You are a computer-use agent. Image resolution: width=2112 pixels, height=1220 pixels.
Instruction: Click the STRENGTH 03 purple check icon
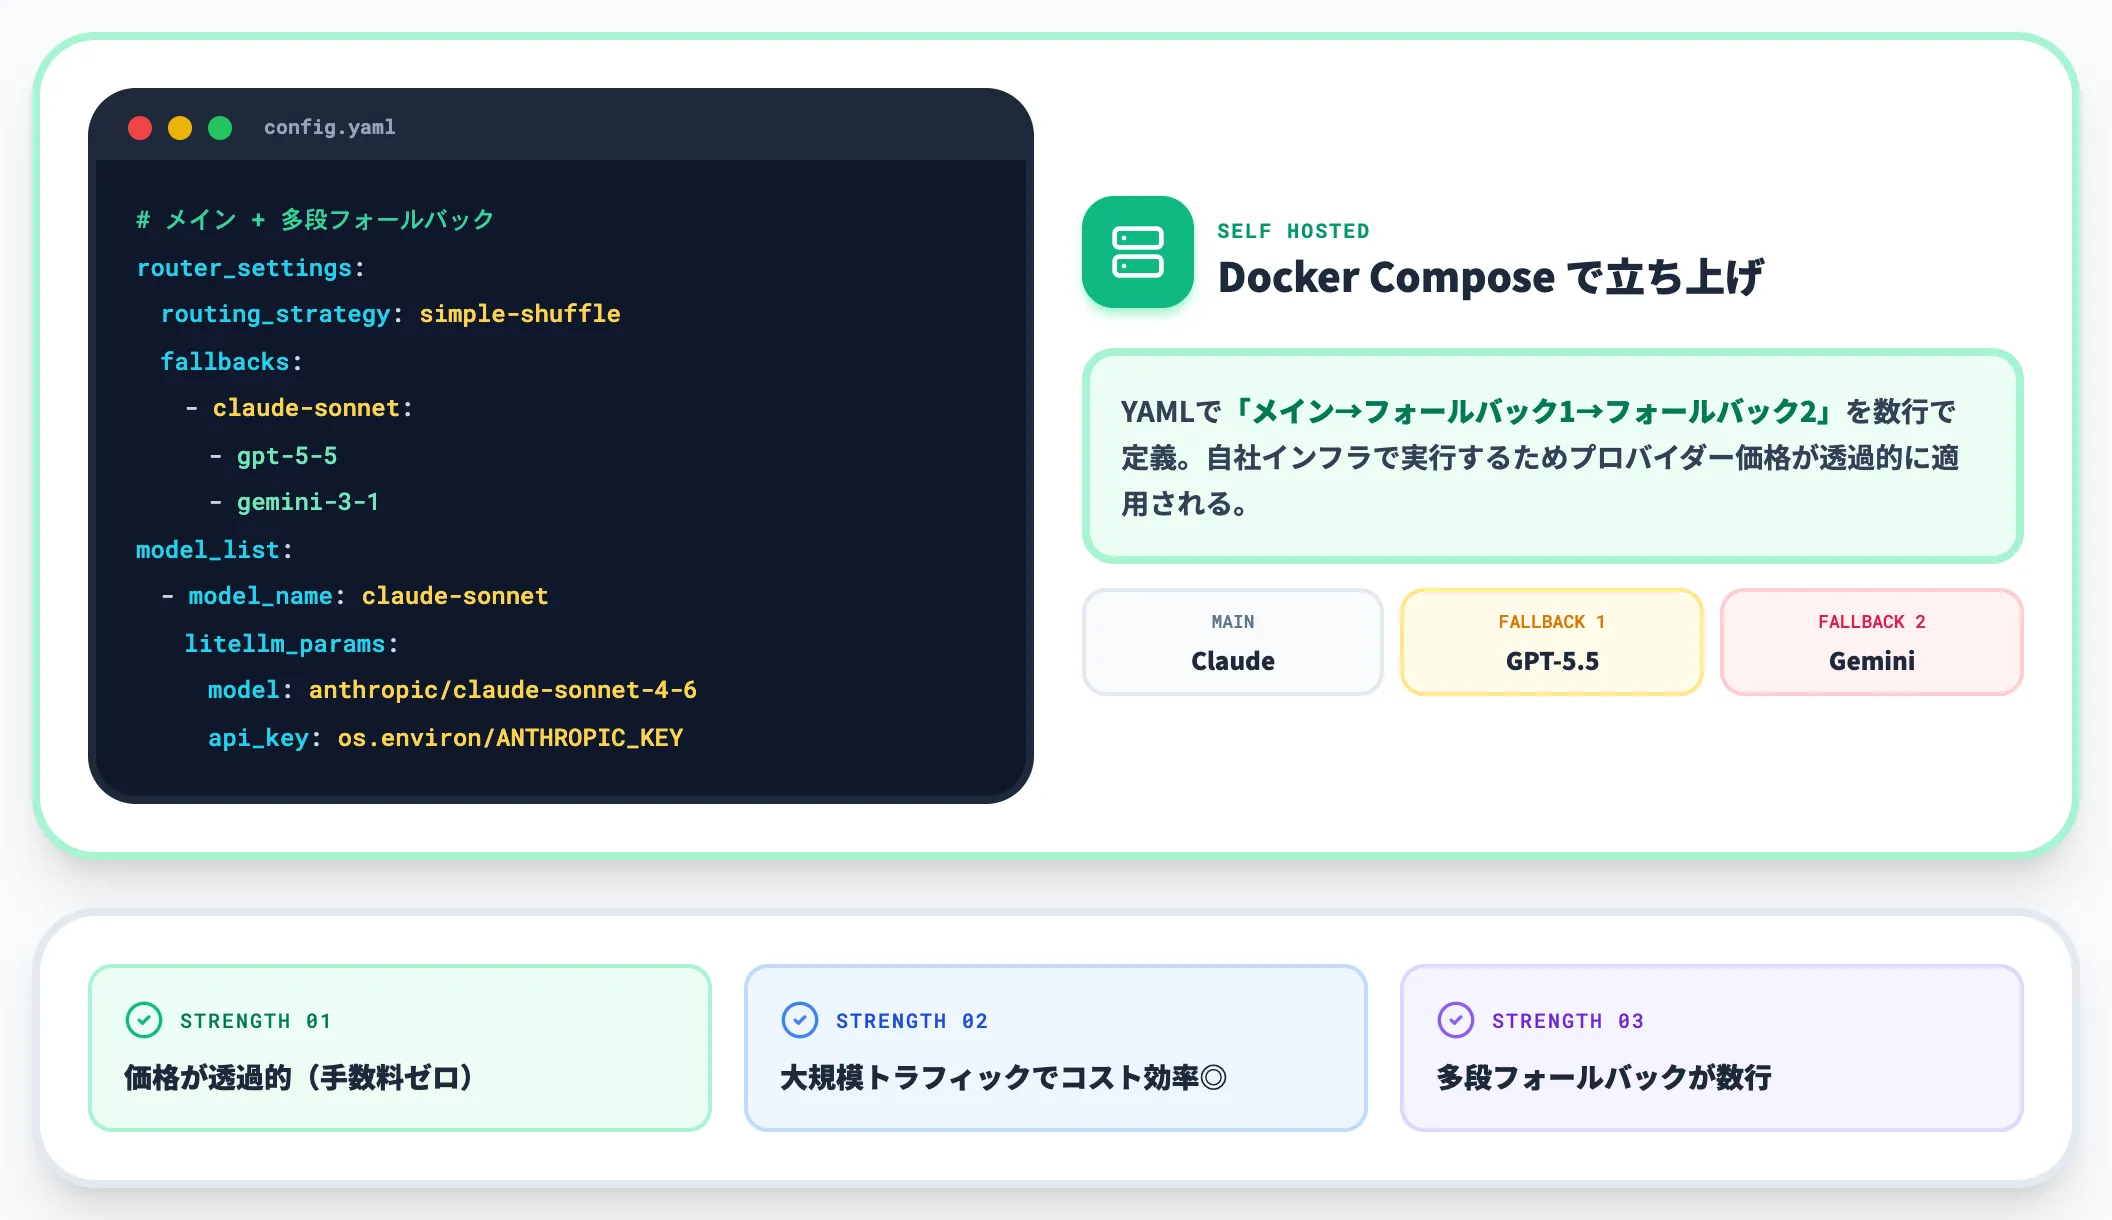(x=1456, y=1020)
